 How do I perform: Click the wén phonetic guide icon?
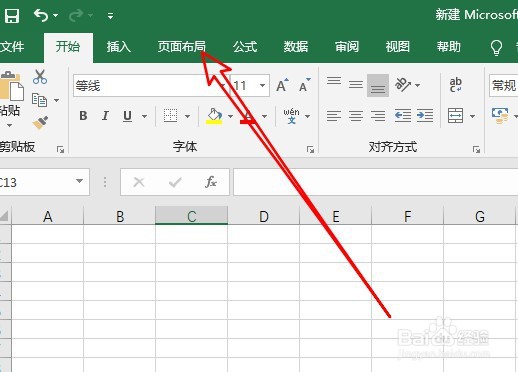291,116
